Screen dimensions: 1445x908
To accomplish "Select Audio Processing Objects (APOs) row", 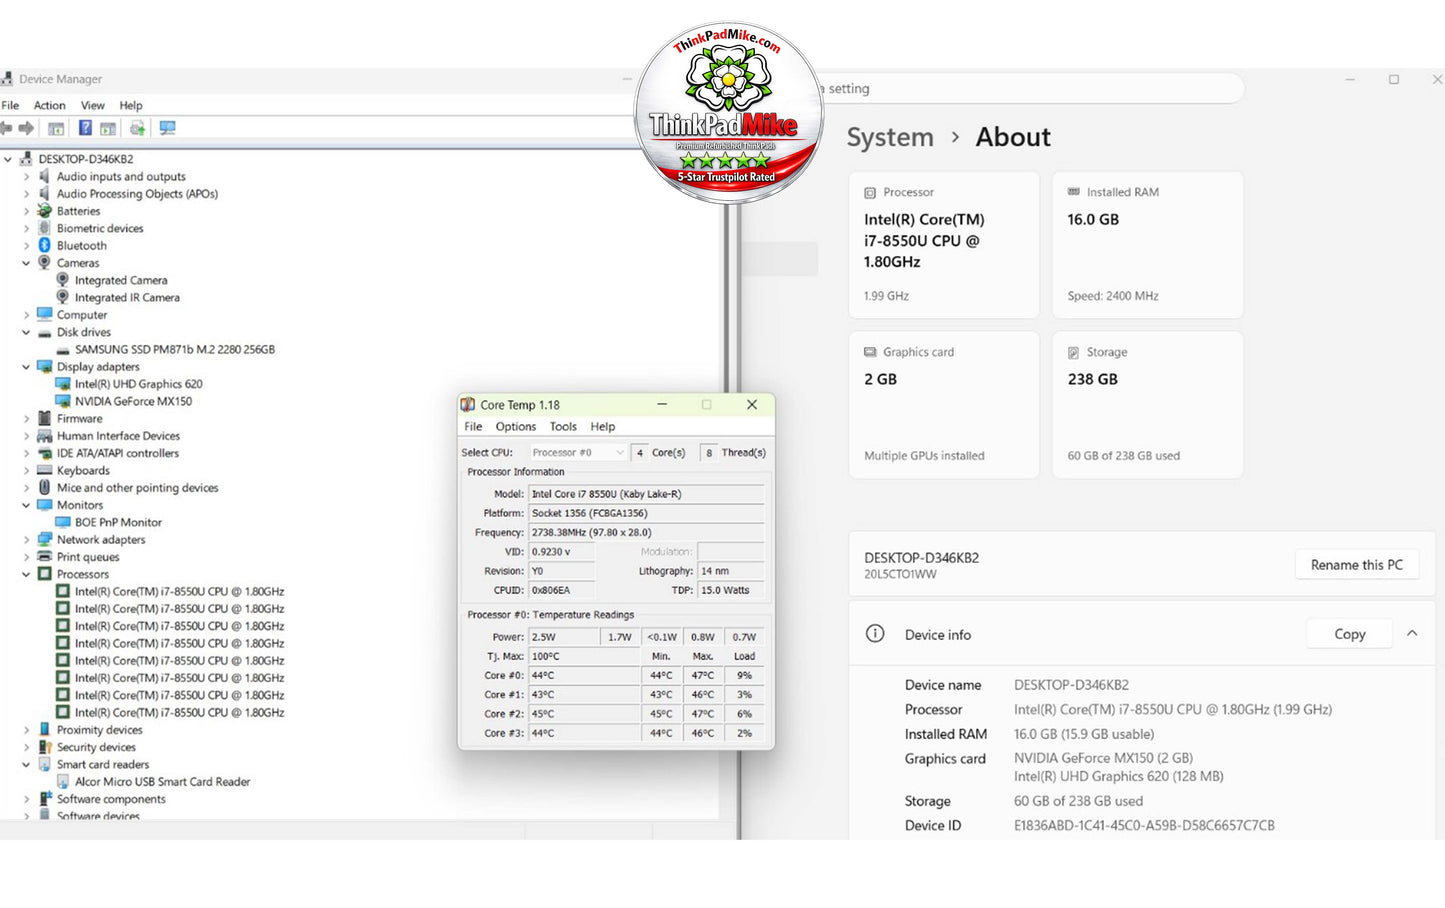I will [x=127, y=194].
